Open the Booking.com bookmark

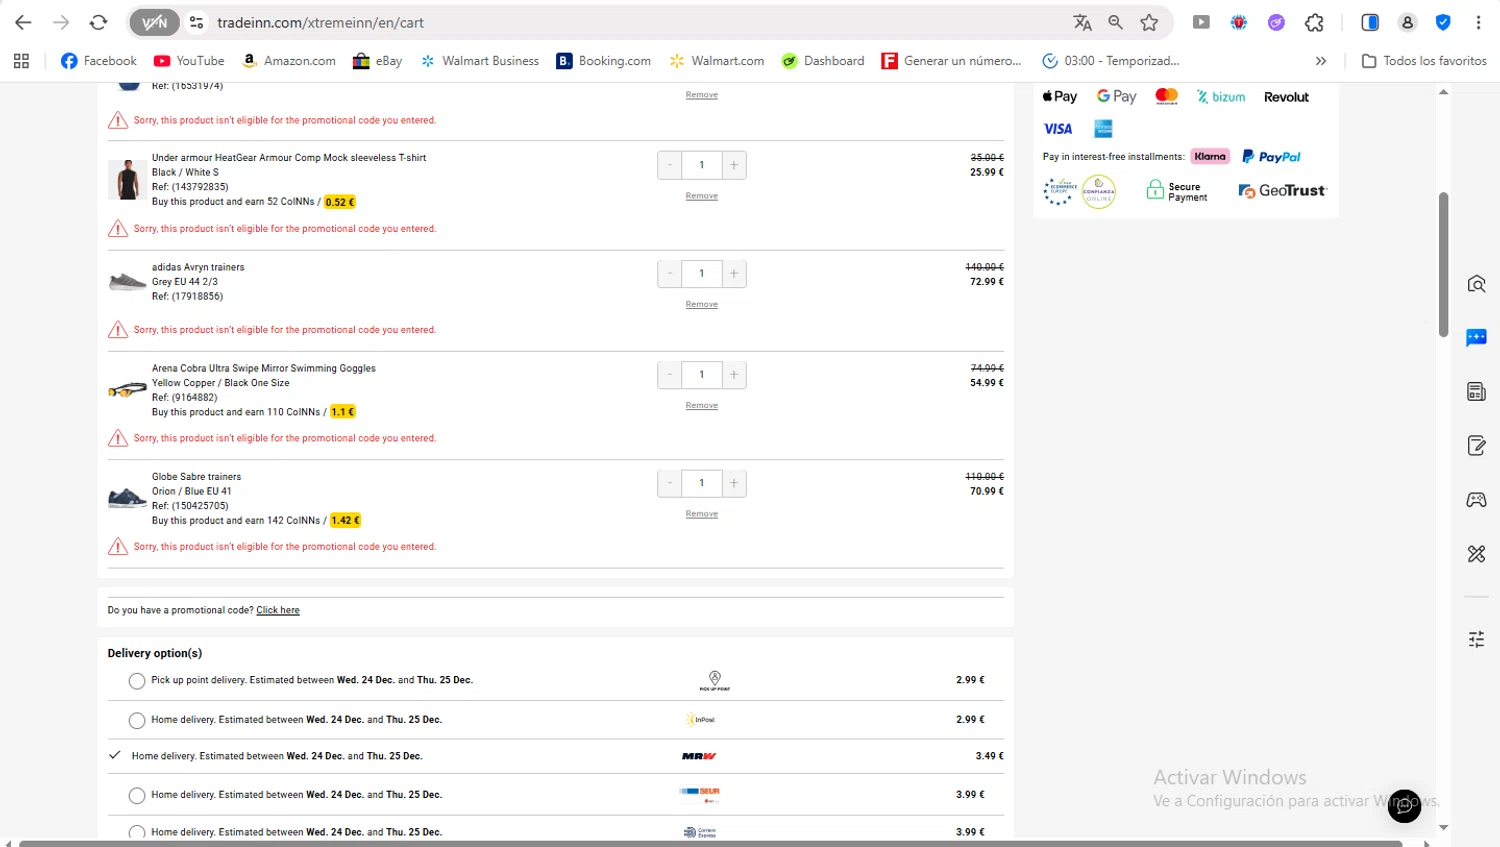tap(603, 61)
